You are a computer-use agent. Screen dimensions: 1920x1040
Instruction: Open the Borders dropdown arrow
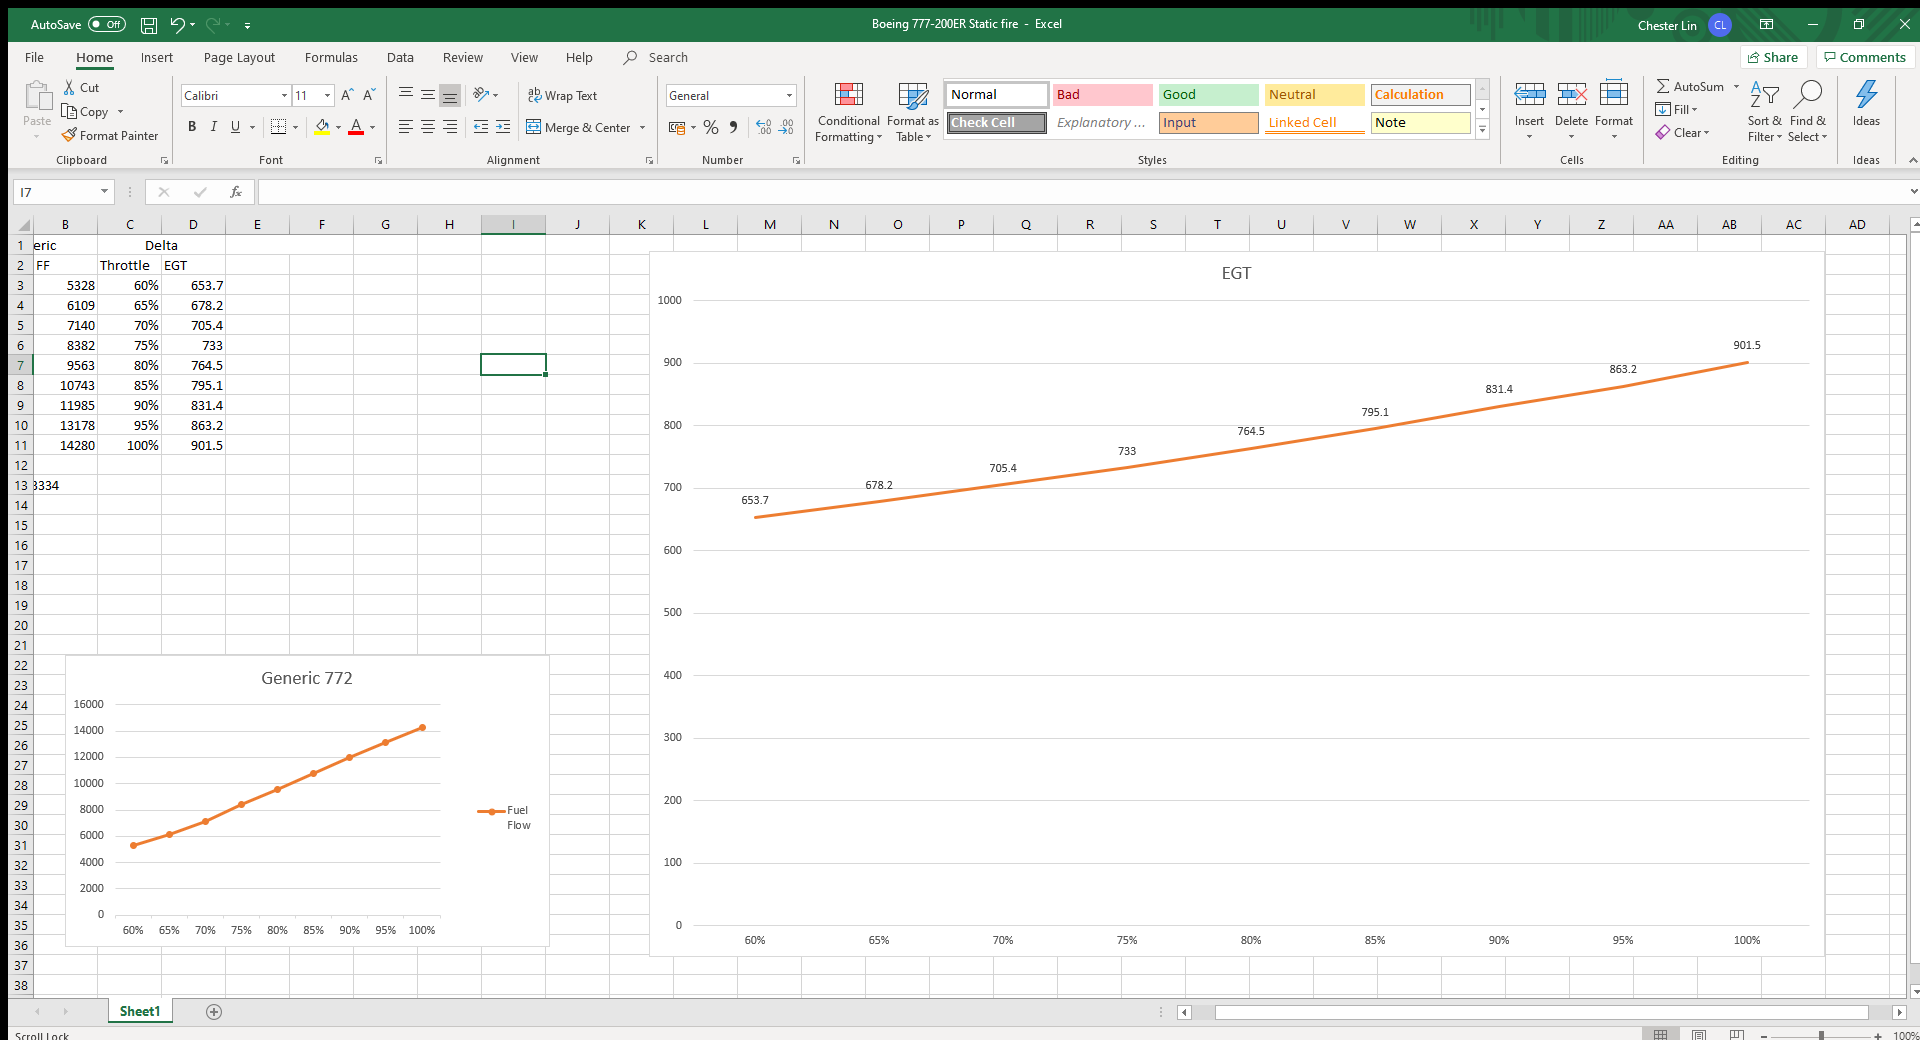(x=295, y=128)
